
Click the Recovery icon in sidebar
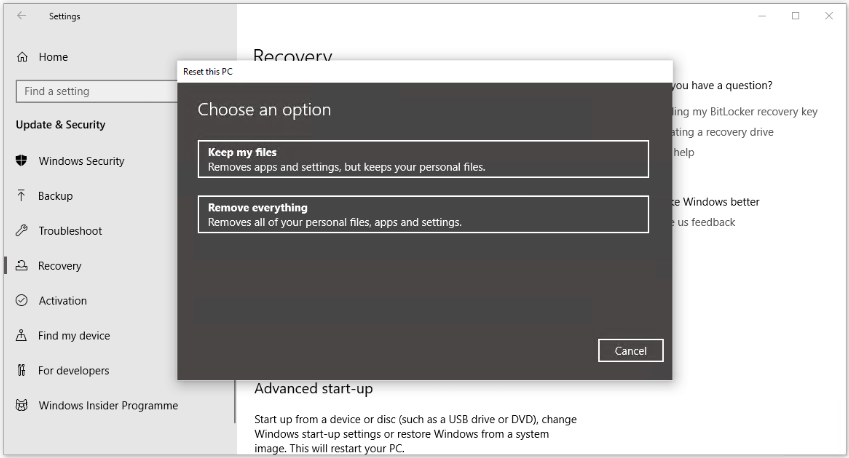pos(22,266)
